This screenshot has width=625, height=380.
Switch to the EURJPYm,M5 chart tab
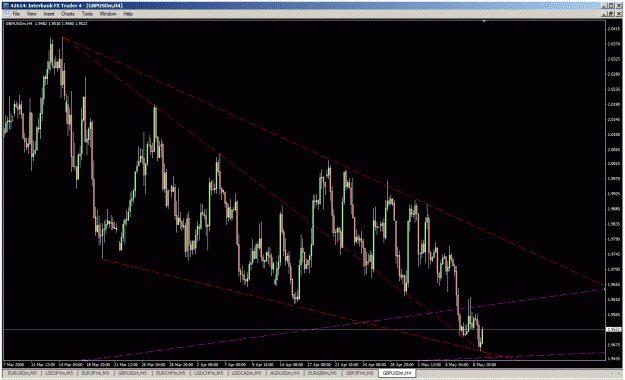pos(95,373)
